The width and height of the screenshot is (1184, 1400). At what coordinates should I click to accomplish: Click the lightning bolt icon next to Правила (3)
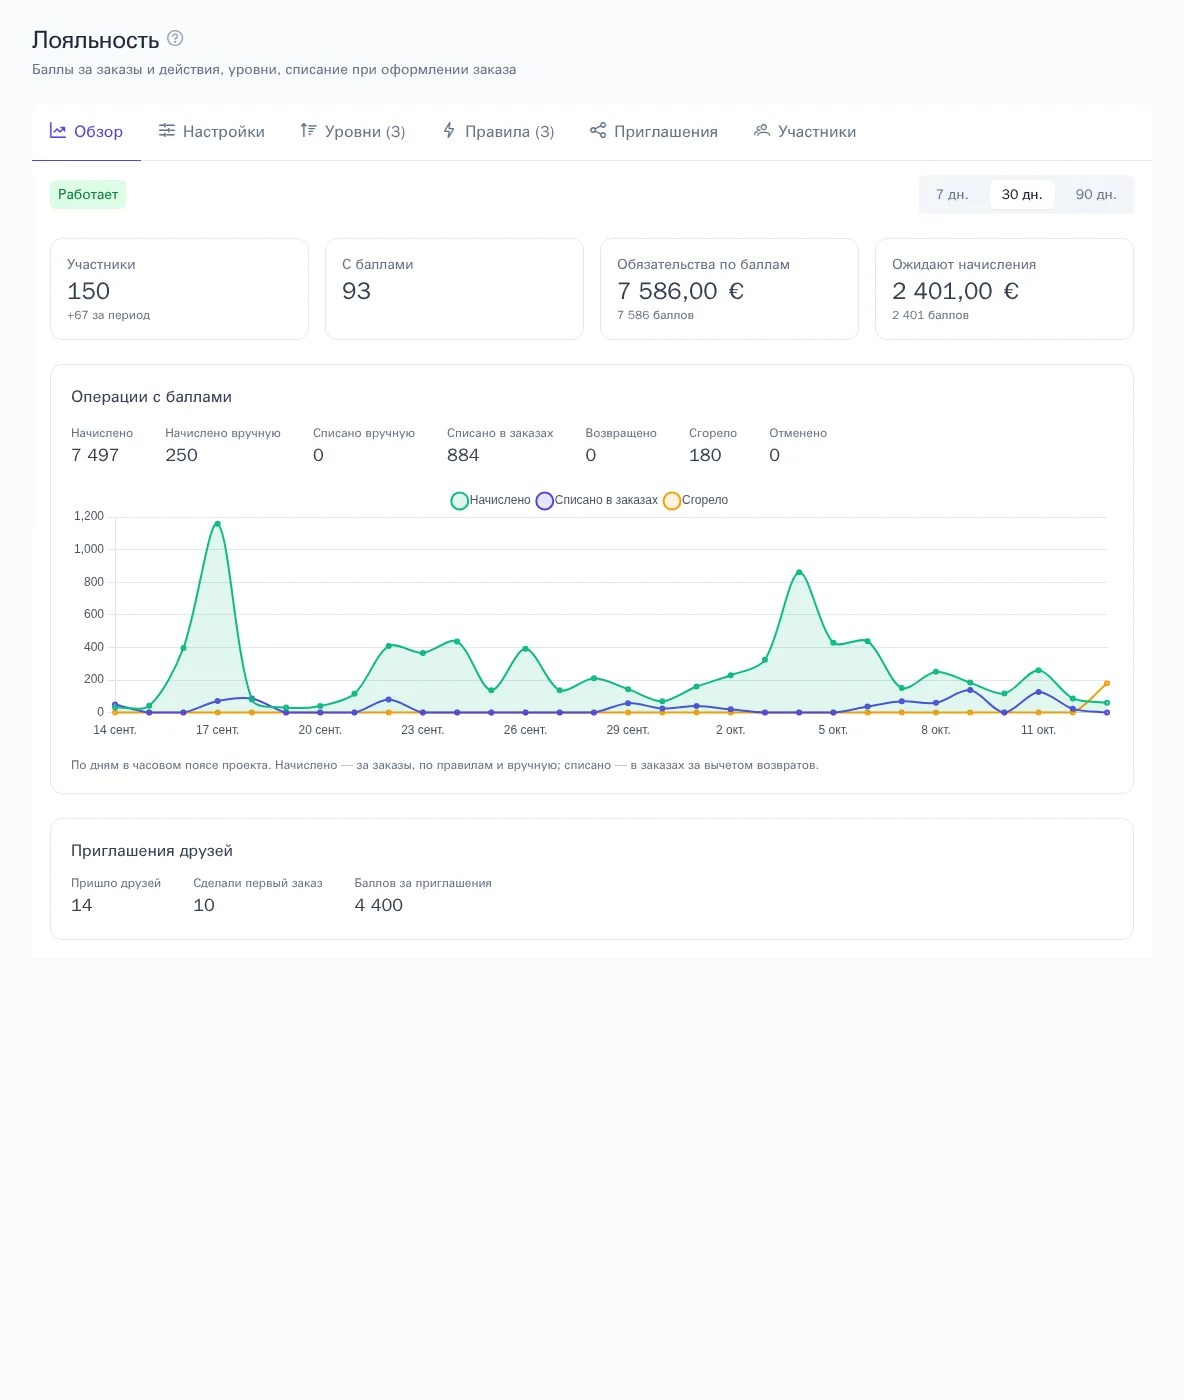tap(449, 131)
